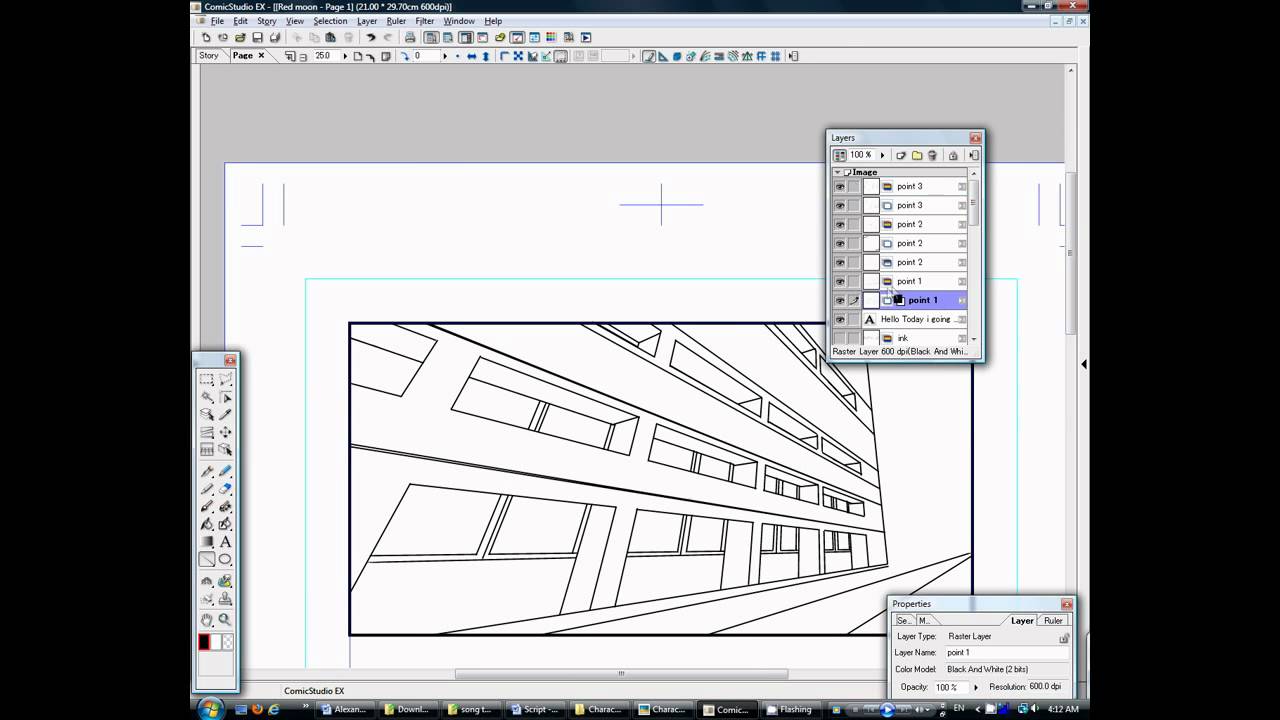Select the Zoom magnifier tool
Screen dimensions: 1280x720
pos(225,619)
